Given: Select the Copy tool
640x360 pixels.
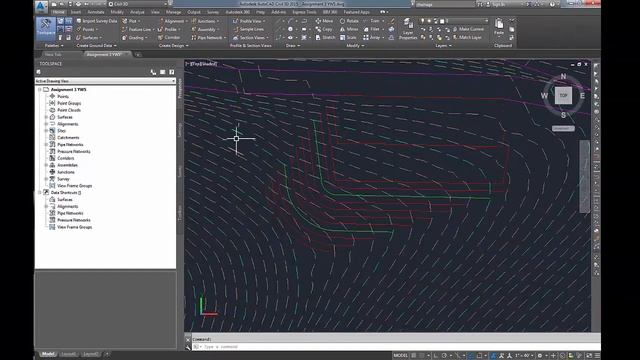Looking at the screenshot, I should pos(324,29).
